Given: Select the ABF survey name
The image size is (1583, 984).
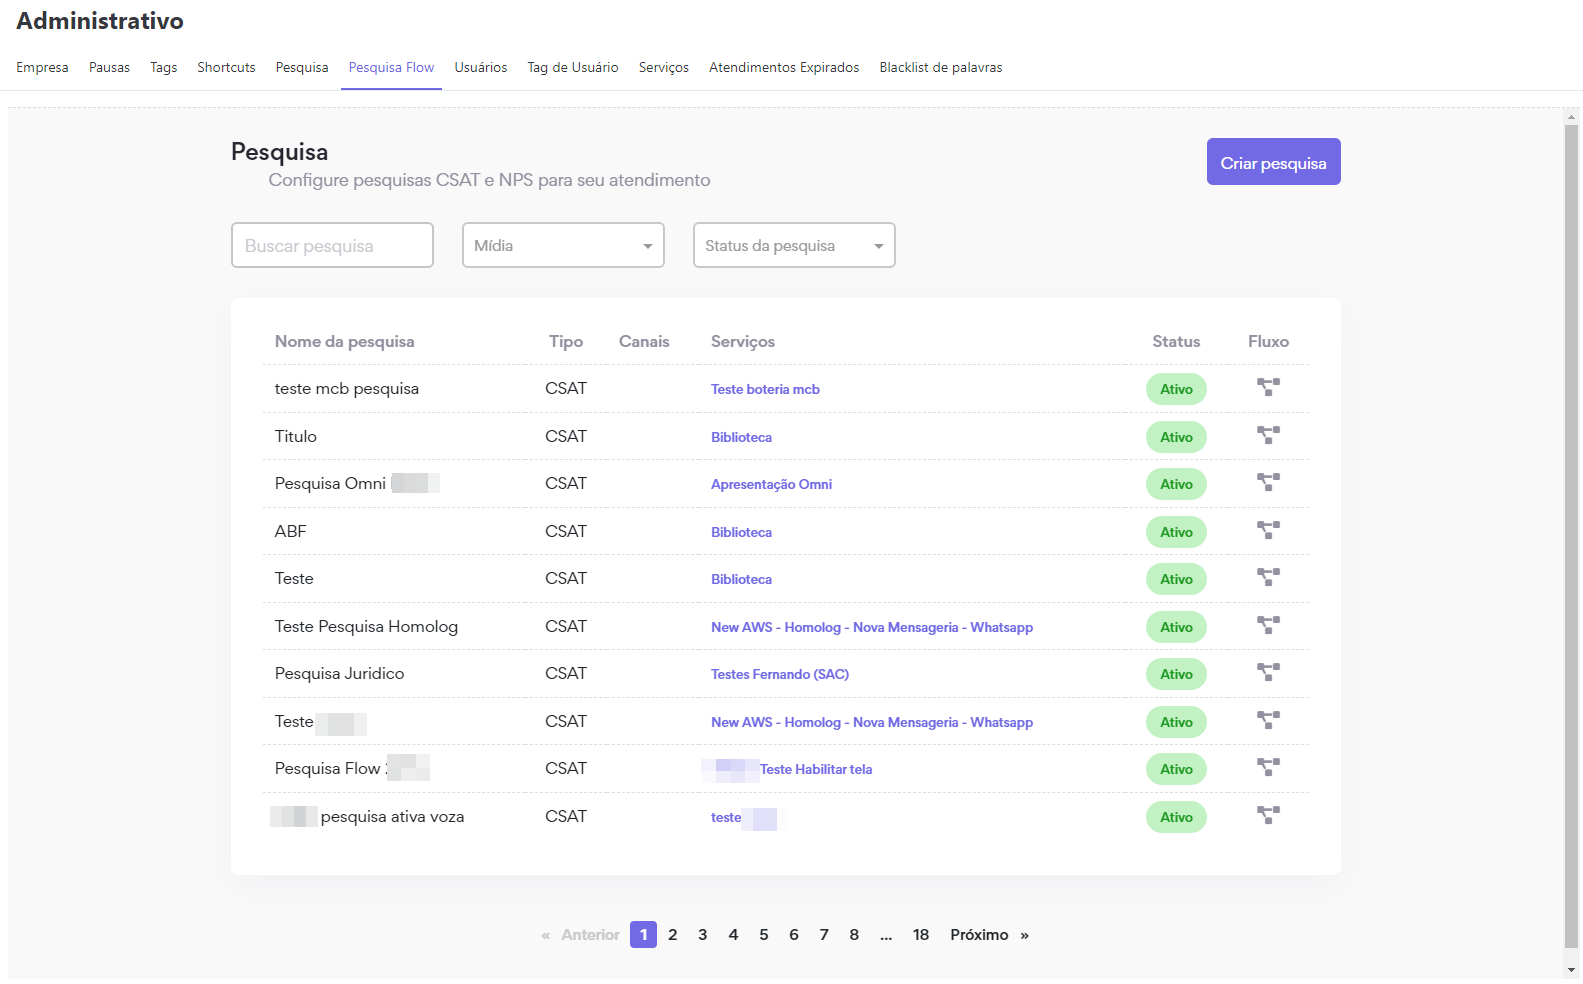Looking at the screenshot, I should tap(290, 531).
